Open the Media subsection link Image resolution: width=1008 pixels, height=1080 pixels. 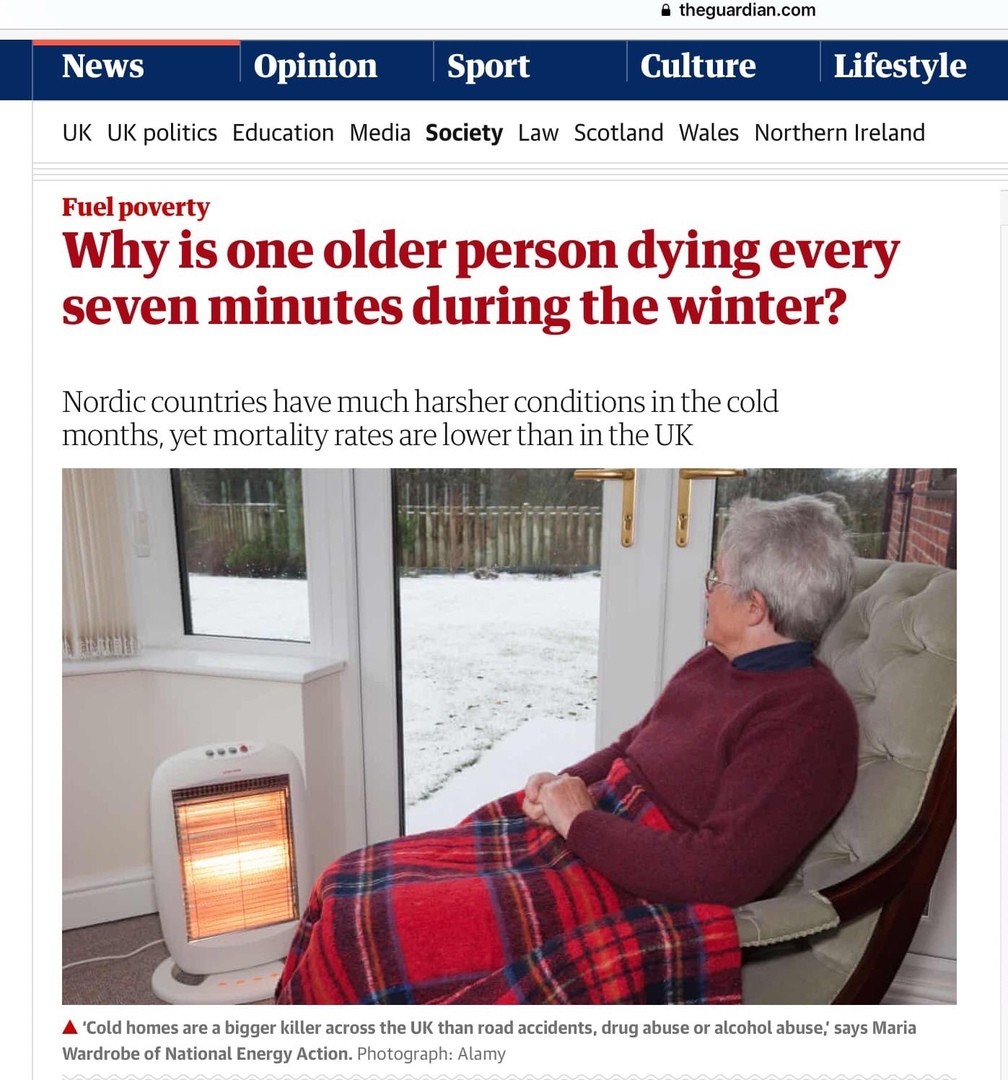coord(380,132)
